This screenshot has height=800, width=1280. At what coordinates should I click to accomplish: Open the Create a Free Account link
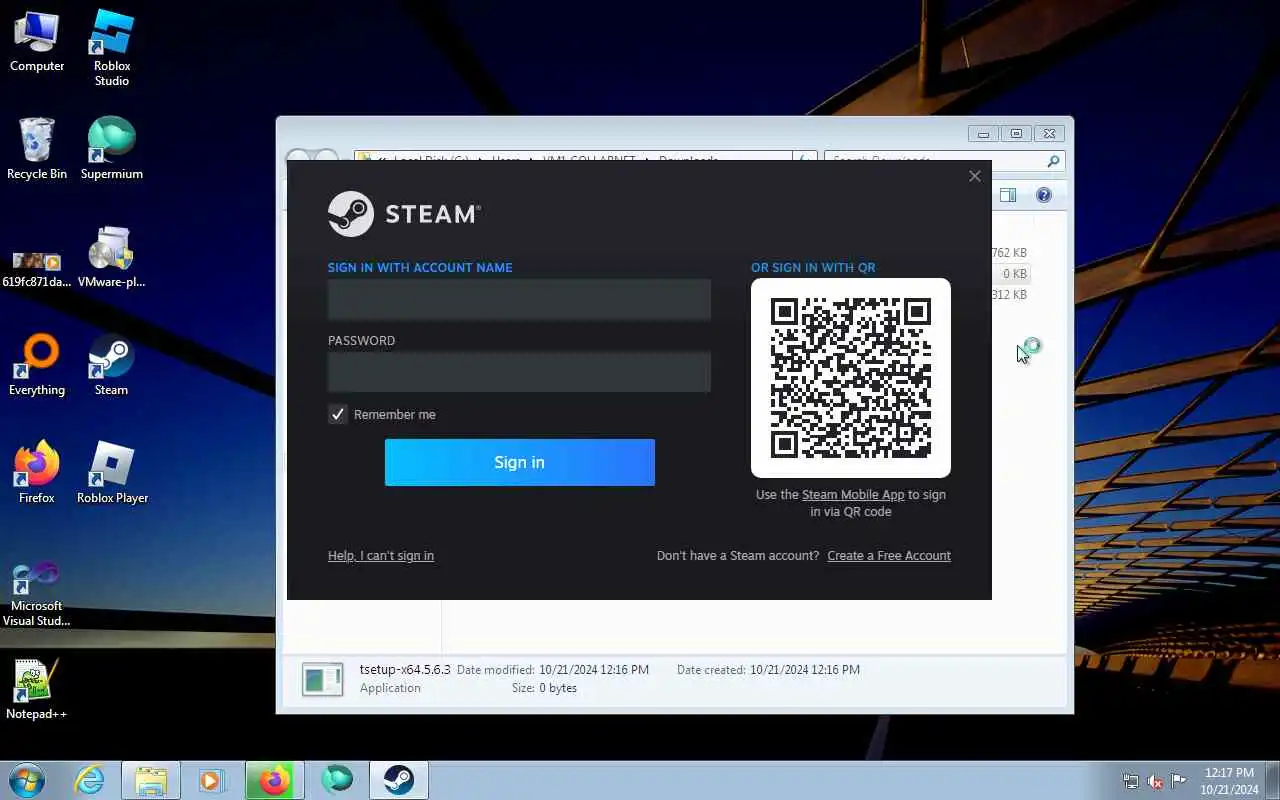889,556
